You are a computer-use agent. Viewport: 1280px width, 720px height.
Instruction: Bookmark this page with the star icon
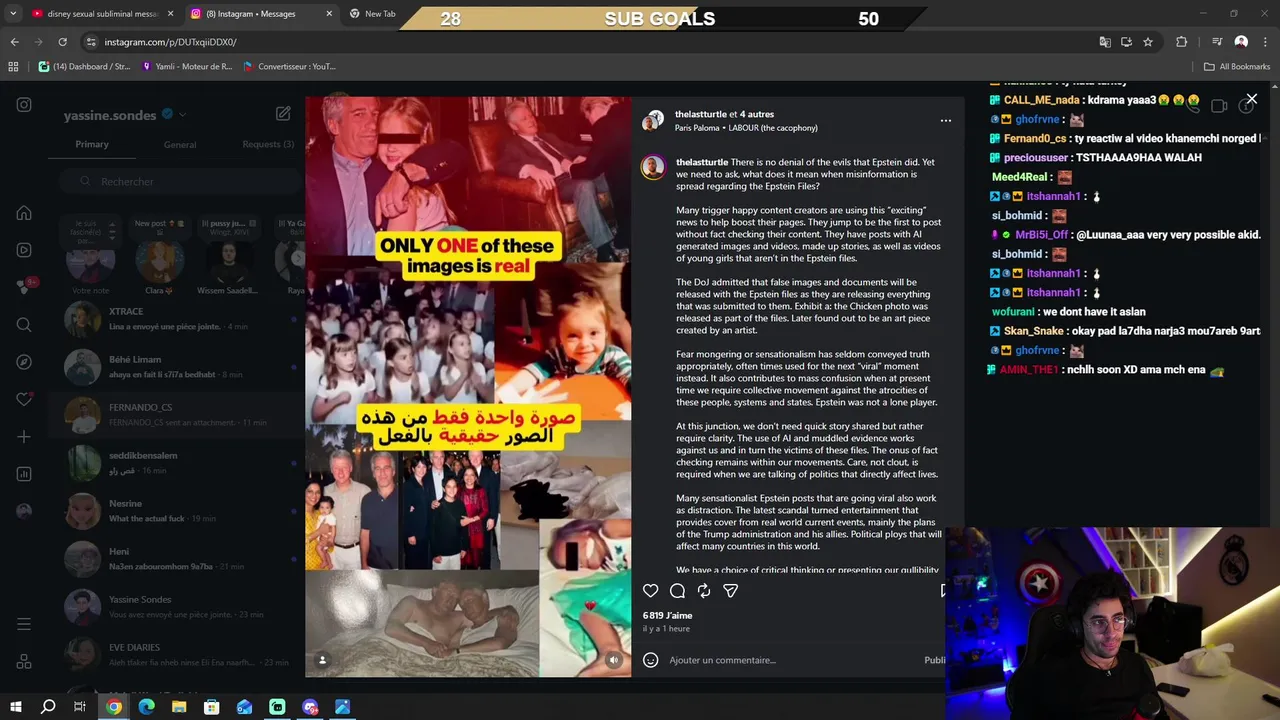click(1148, 42)
